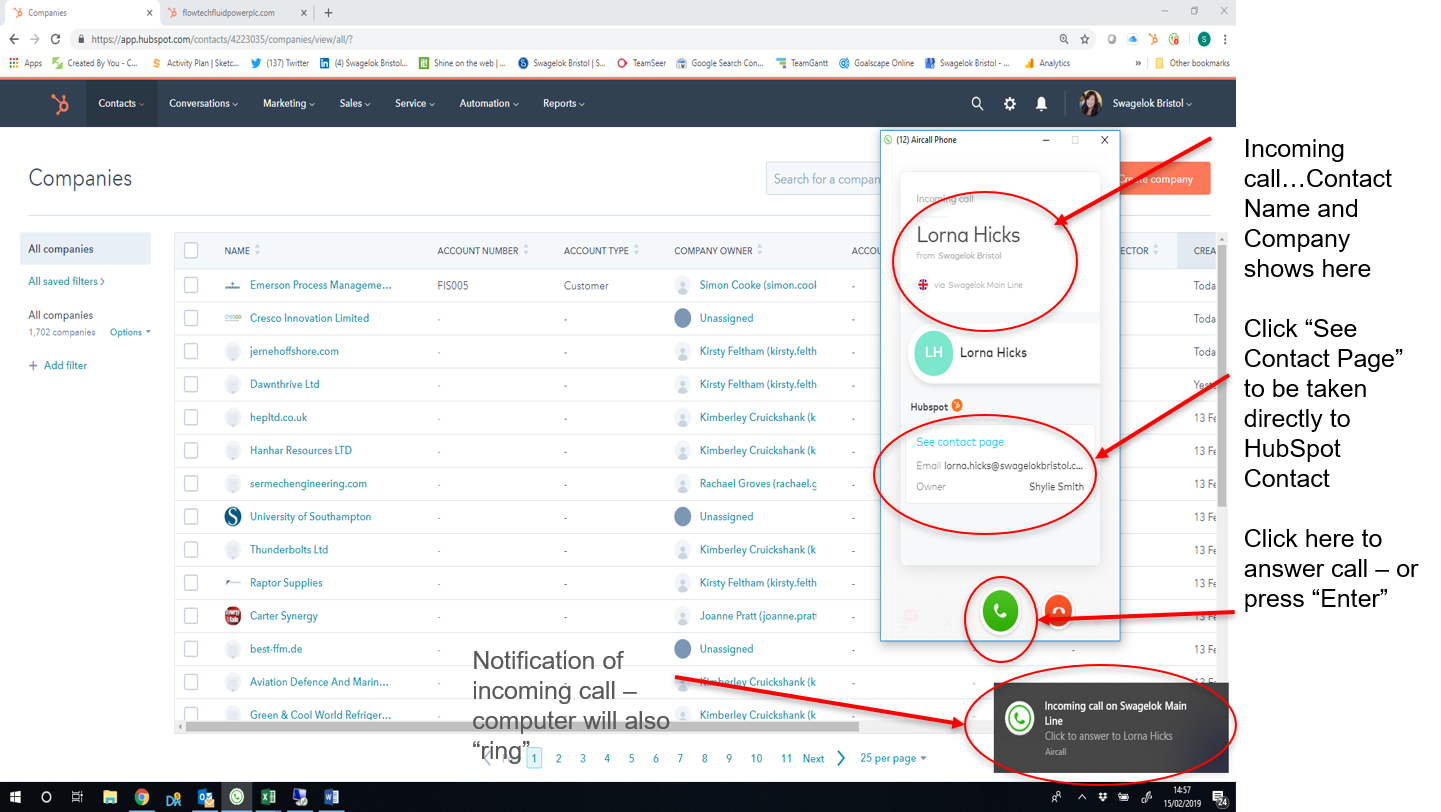Click the incoming call notification toast
Viewport: 1441px width, 812px height.
[x=1111, y=728]
